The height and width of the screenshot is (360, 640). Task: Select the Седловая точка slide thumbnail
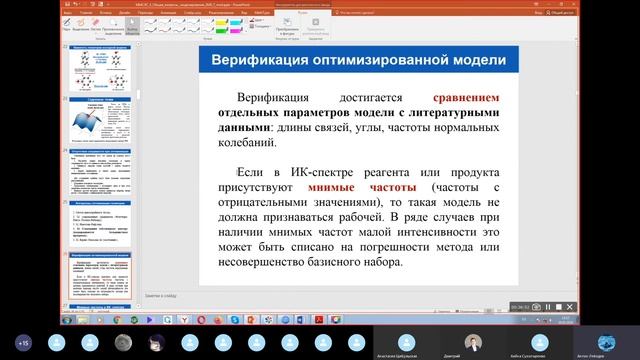tap(100, 120)
